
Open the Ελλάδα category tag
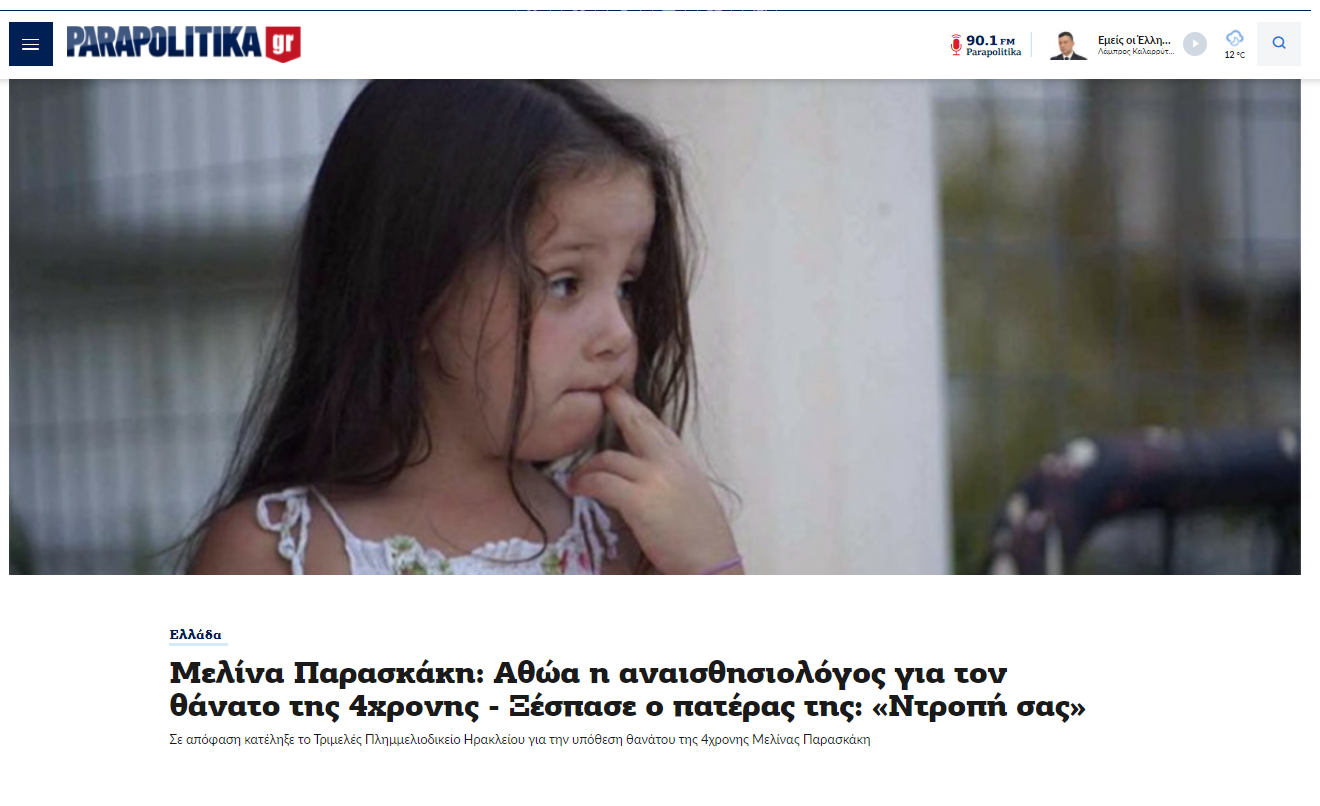click(x=196, y=635)
